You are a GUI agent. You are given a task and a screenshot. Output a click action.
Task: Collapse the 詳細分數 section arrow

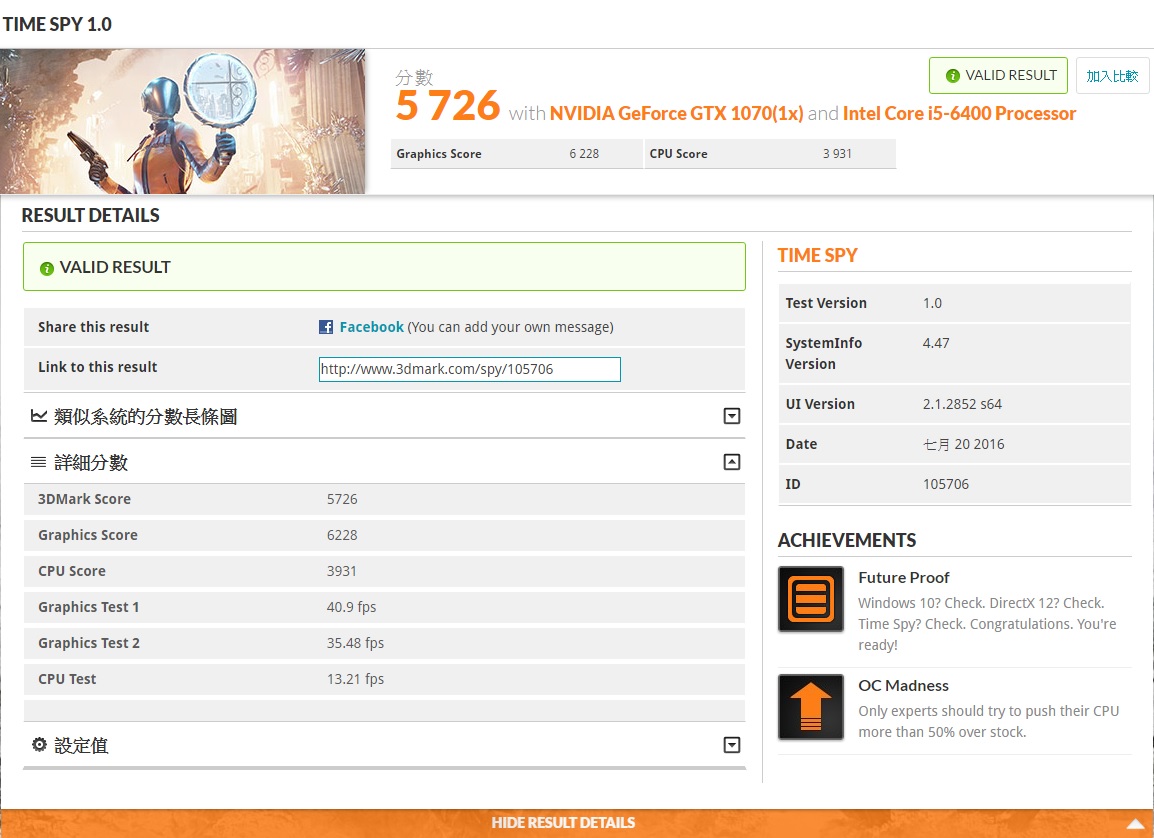[x=732, y=462]
